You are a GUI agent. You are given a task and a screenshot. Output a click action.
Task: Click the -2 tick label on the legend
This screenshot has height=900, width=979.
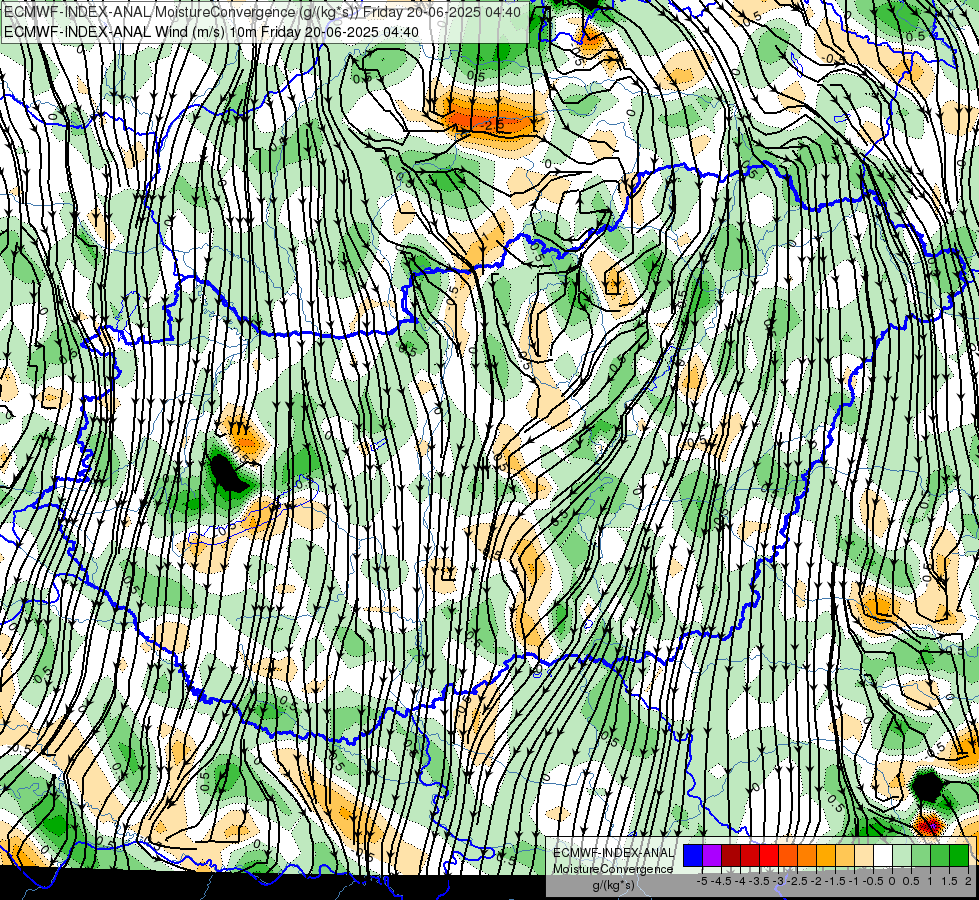pos(816,881)
